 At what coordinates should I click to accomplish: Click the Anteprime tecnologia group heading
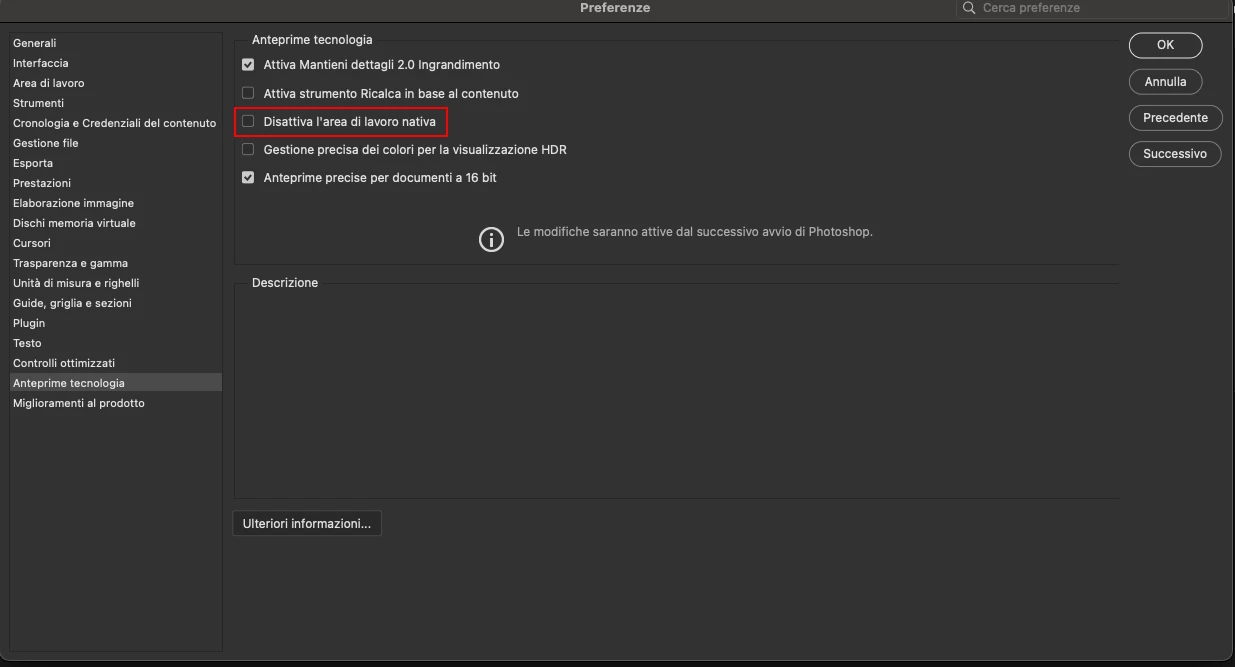pos(312,40)
